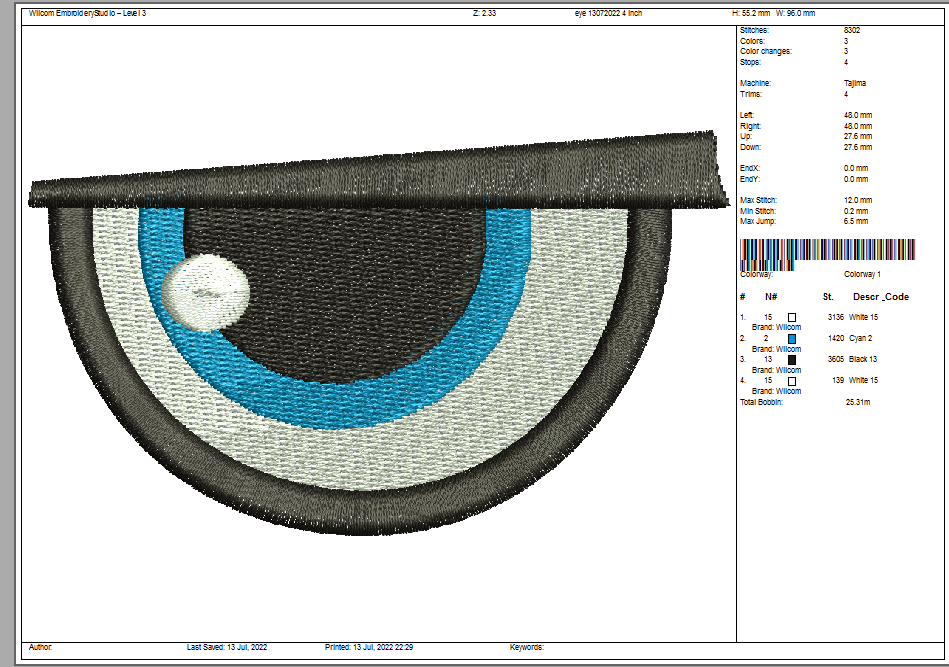The height and width of the screenshot is (667, 949).
Task: Pick the first White 15 swatch in row 1
Action: pos(792,317)
